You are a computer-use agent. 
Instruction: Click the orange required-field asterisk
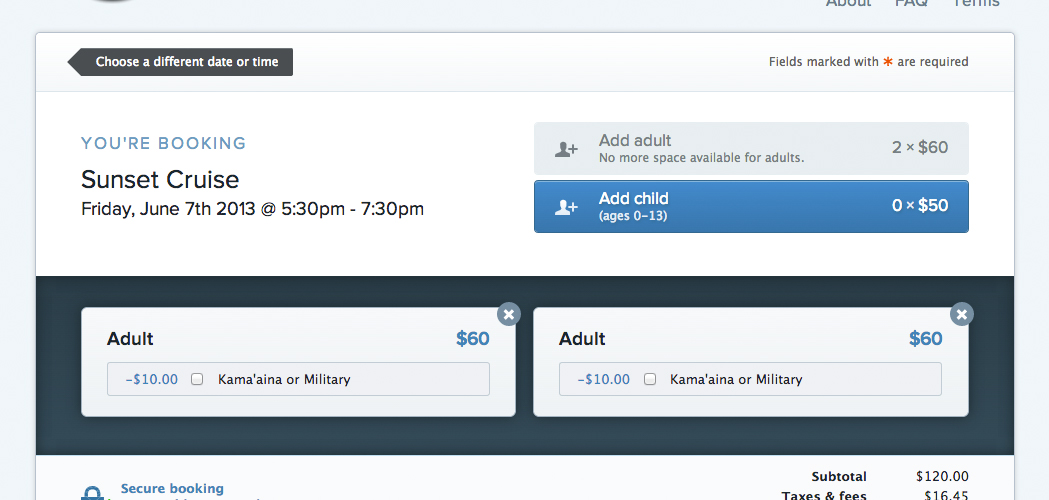(x=888, y=62)
